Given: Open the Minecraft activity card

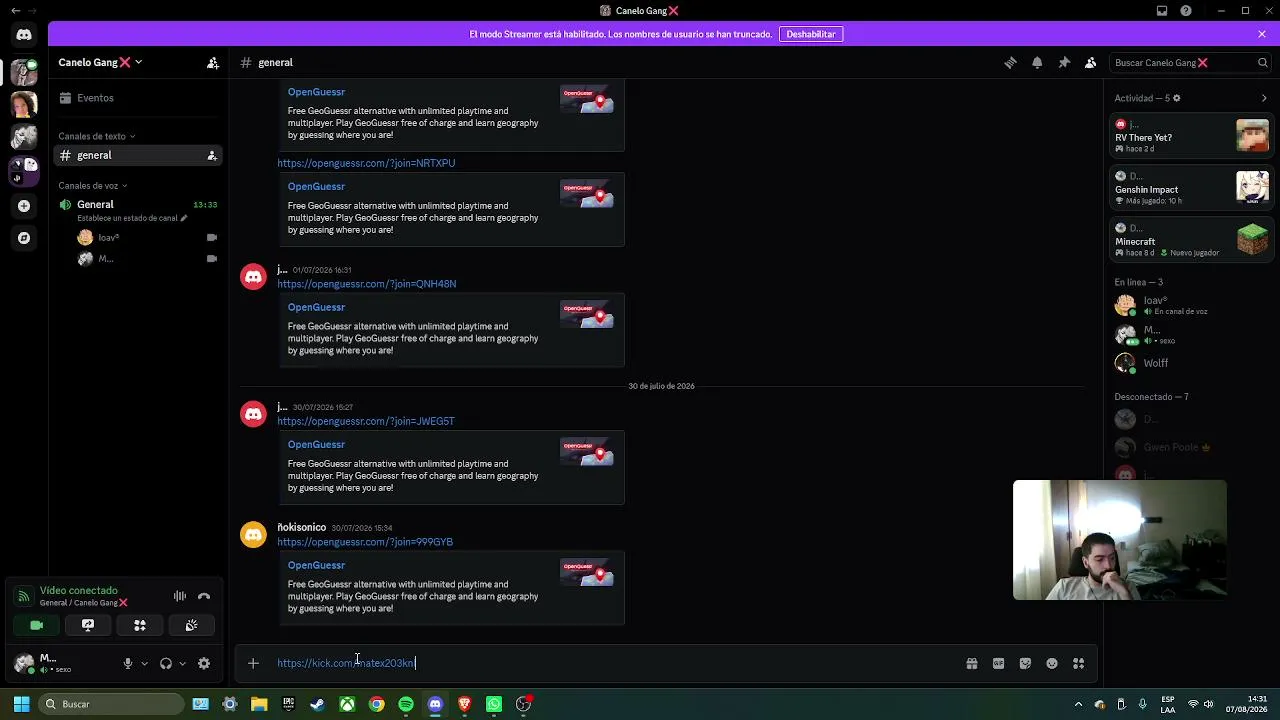Looking at the screenshot, I should tap(1191, 240).
